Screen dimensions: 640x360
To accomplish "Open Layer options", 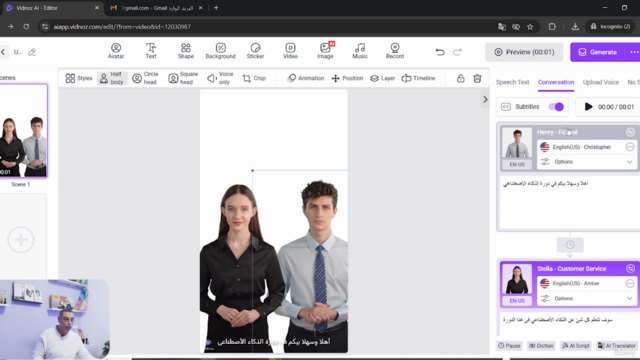I will tap(382, 78).
